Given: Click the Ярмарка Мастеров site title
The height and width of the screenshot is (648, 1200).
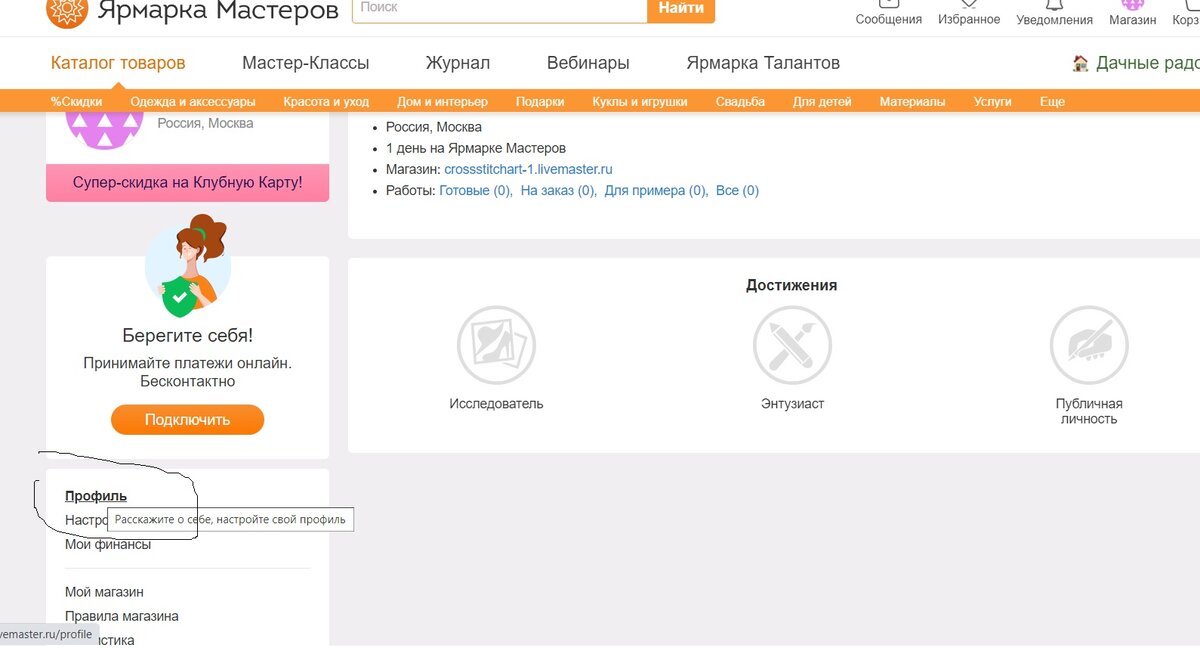Looking at the screenshot, I should tap(218, 11).
